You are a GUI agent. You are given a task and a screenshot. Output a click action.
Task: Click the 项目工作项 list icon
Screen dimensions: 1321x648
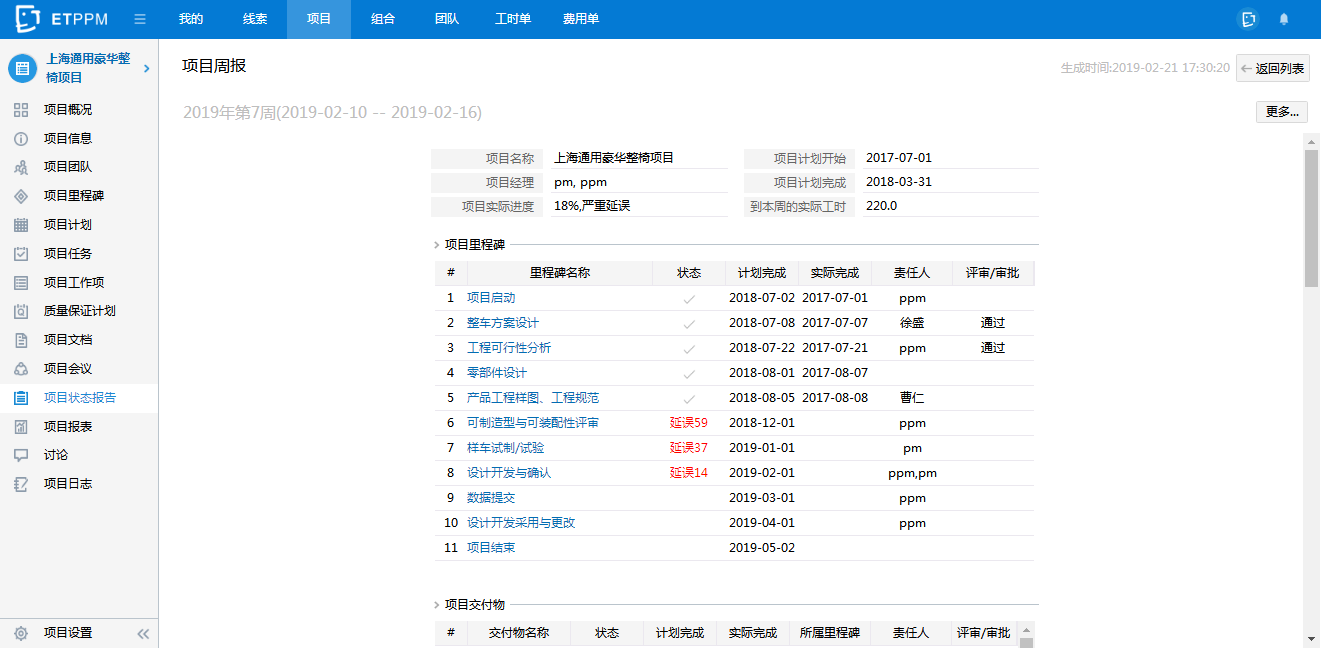pos(21,283)
